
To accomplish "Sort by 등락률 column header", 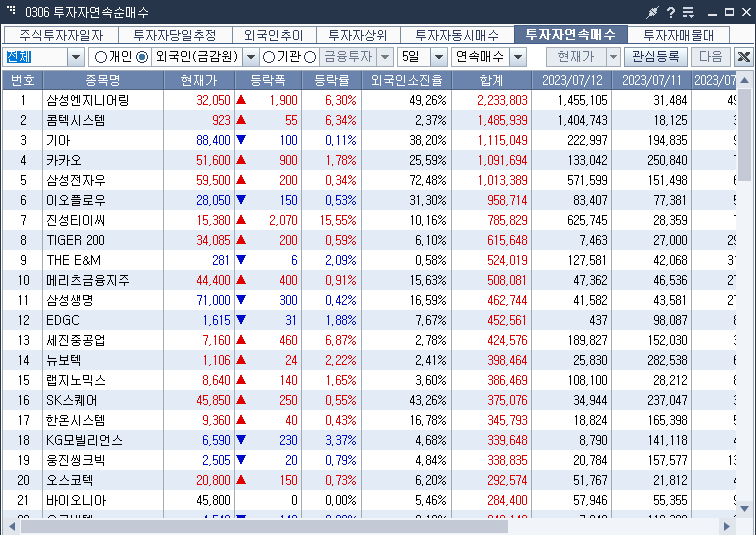I will tap(332, 80).
